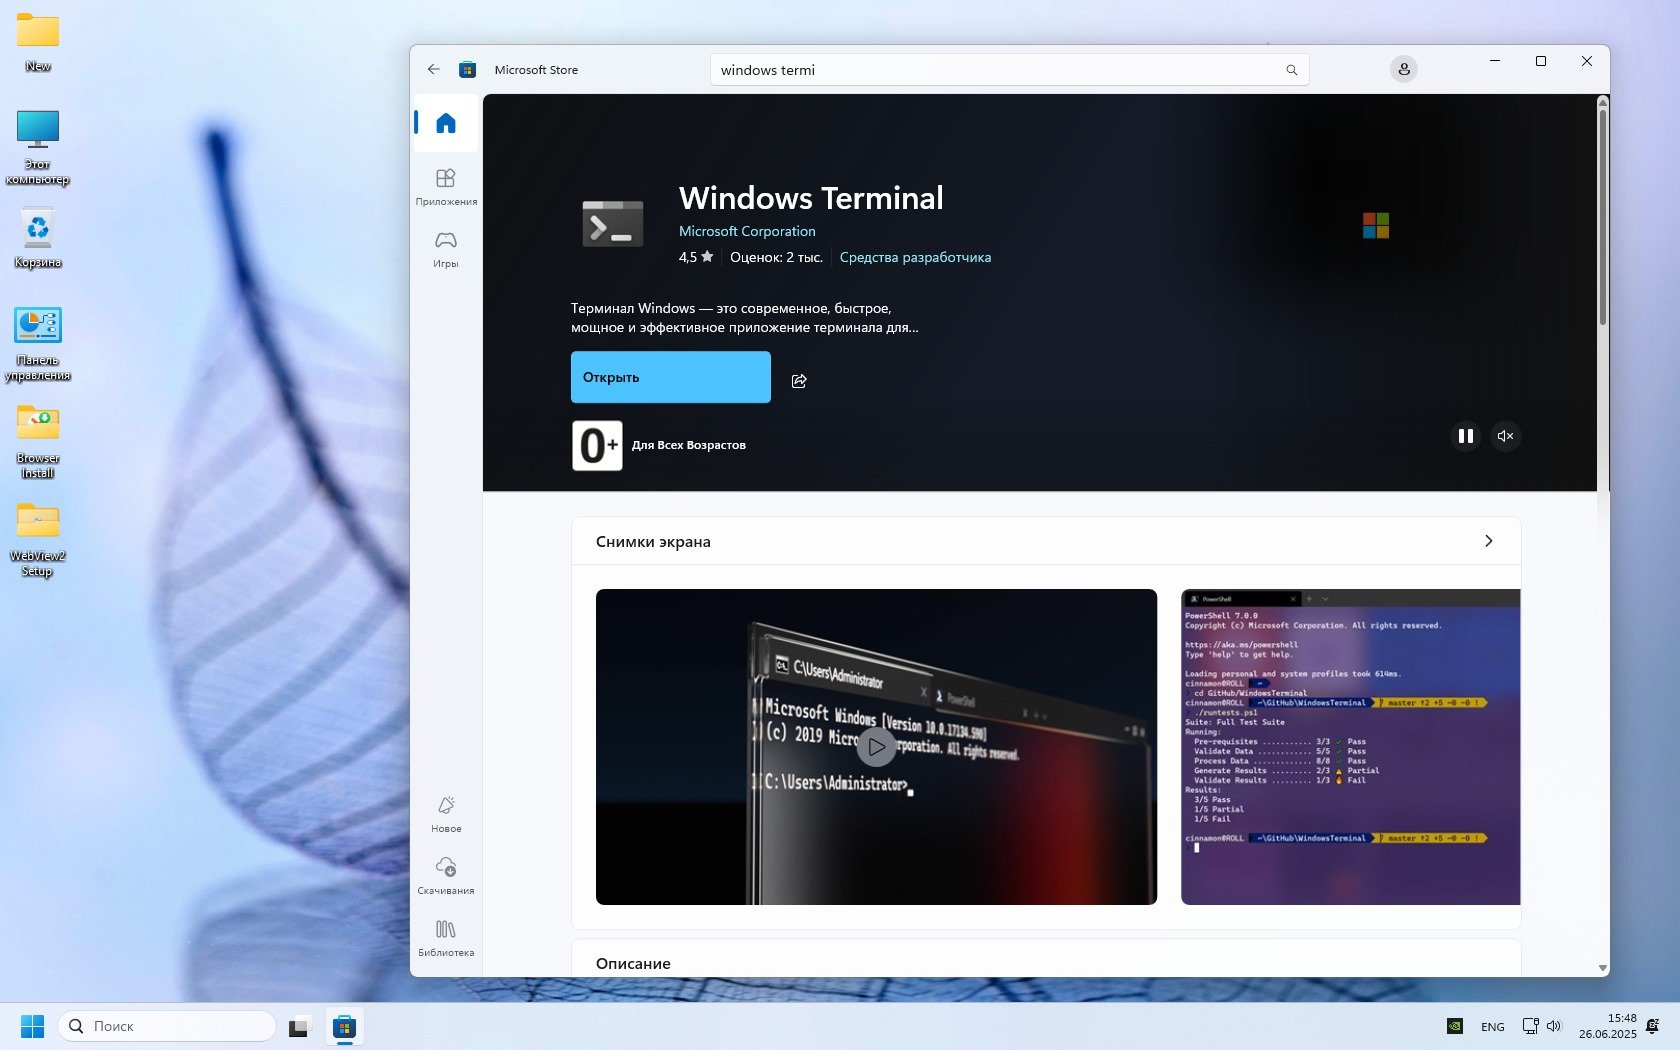
Task: Open the Библиотека section in the sidebar
Action: [x=446, y=938]
